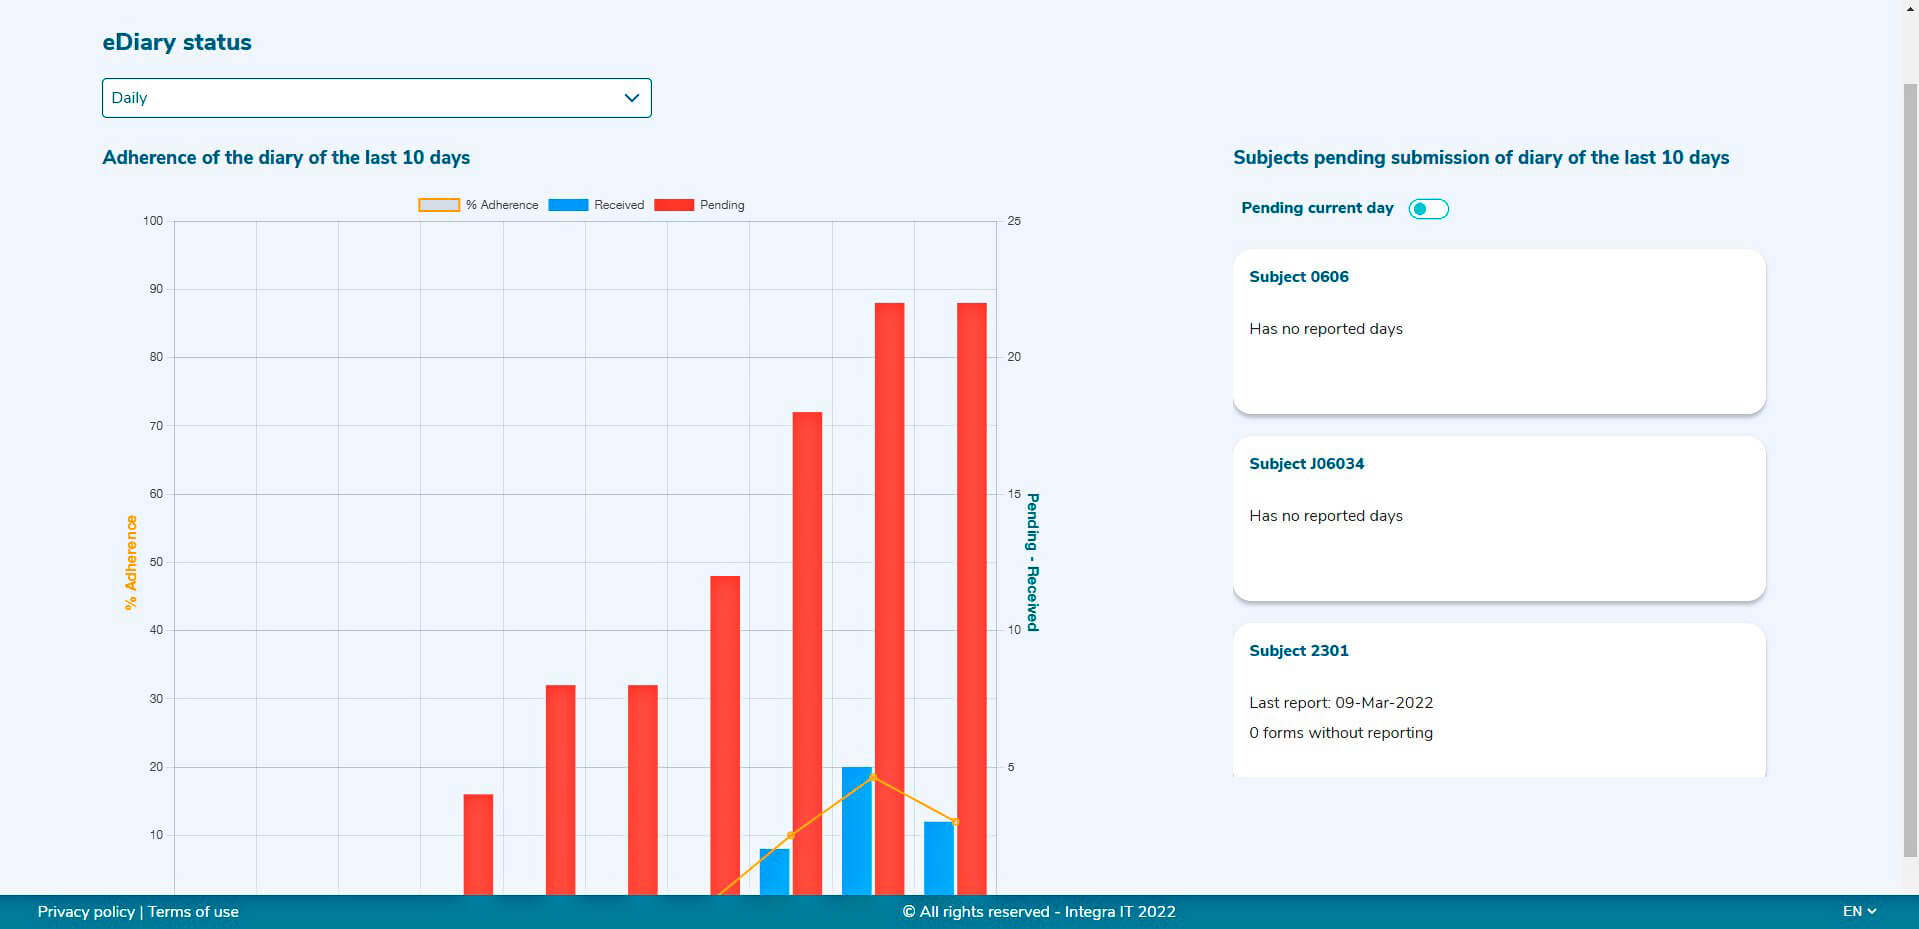The image size is (1919, 929).
Task: Open the Terms of use link
Action: [x=193, y=912]
